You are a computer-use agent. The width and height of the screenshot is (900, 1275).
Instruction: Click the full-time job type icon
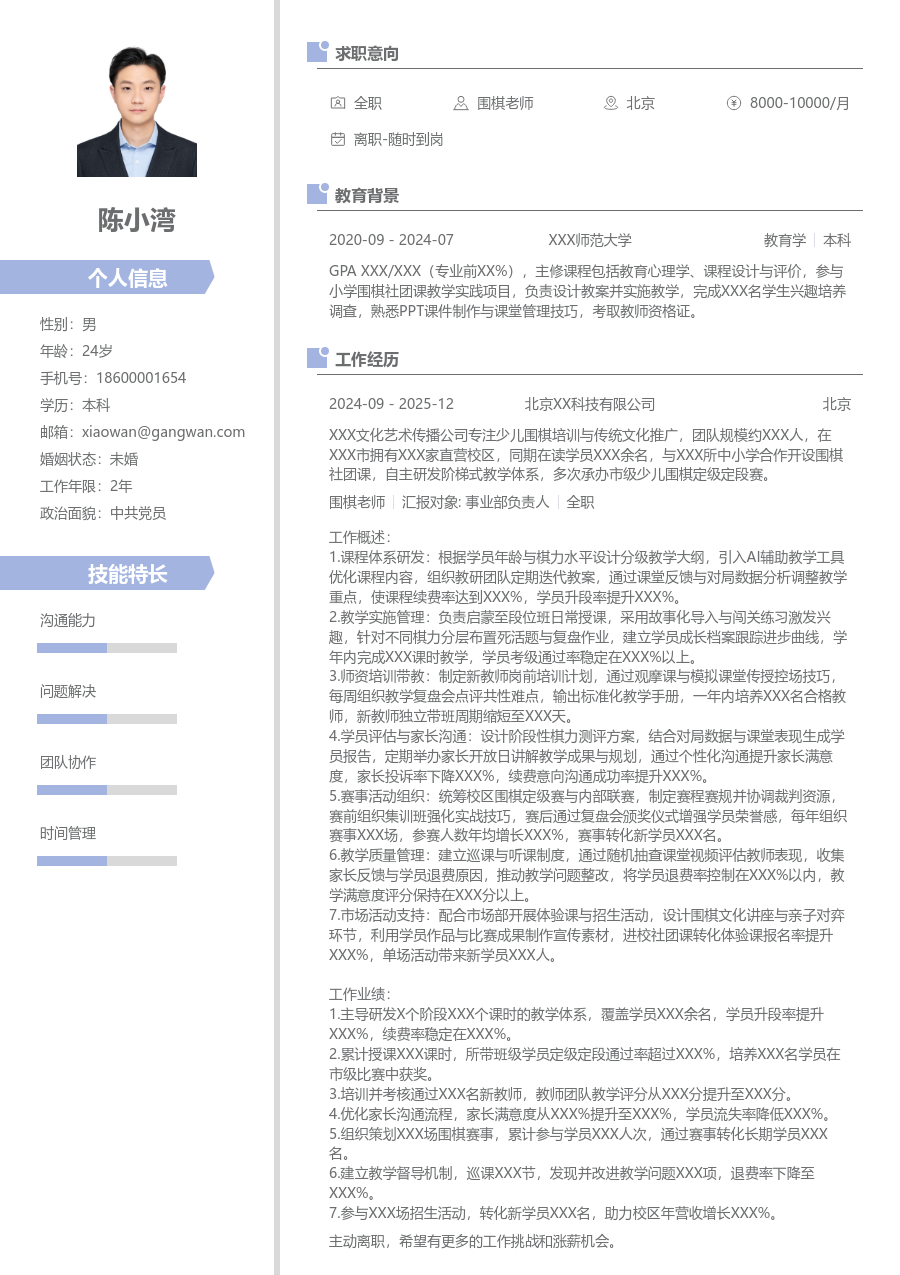[338, 103]
